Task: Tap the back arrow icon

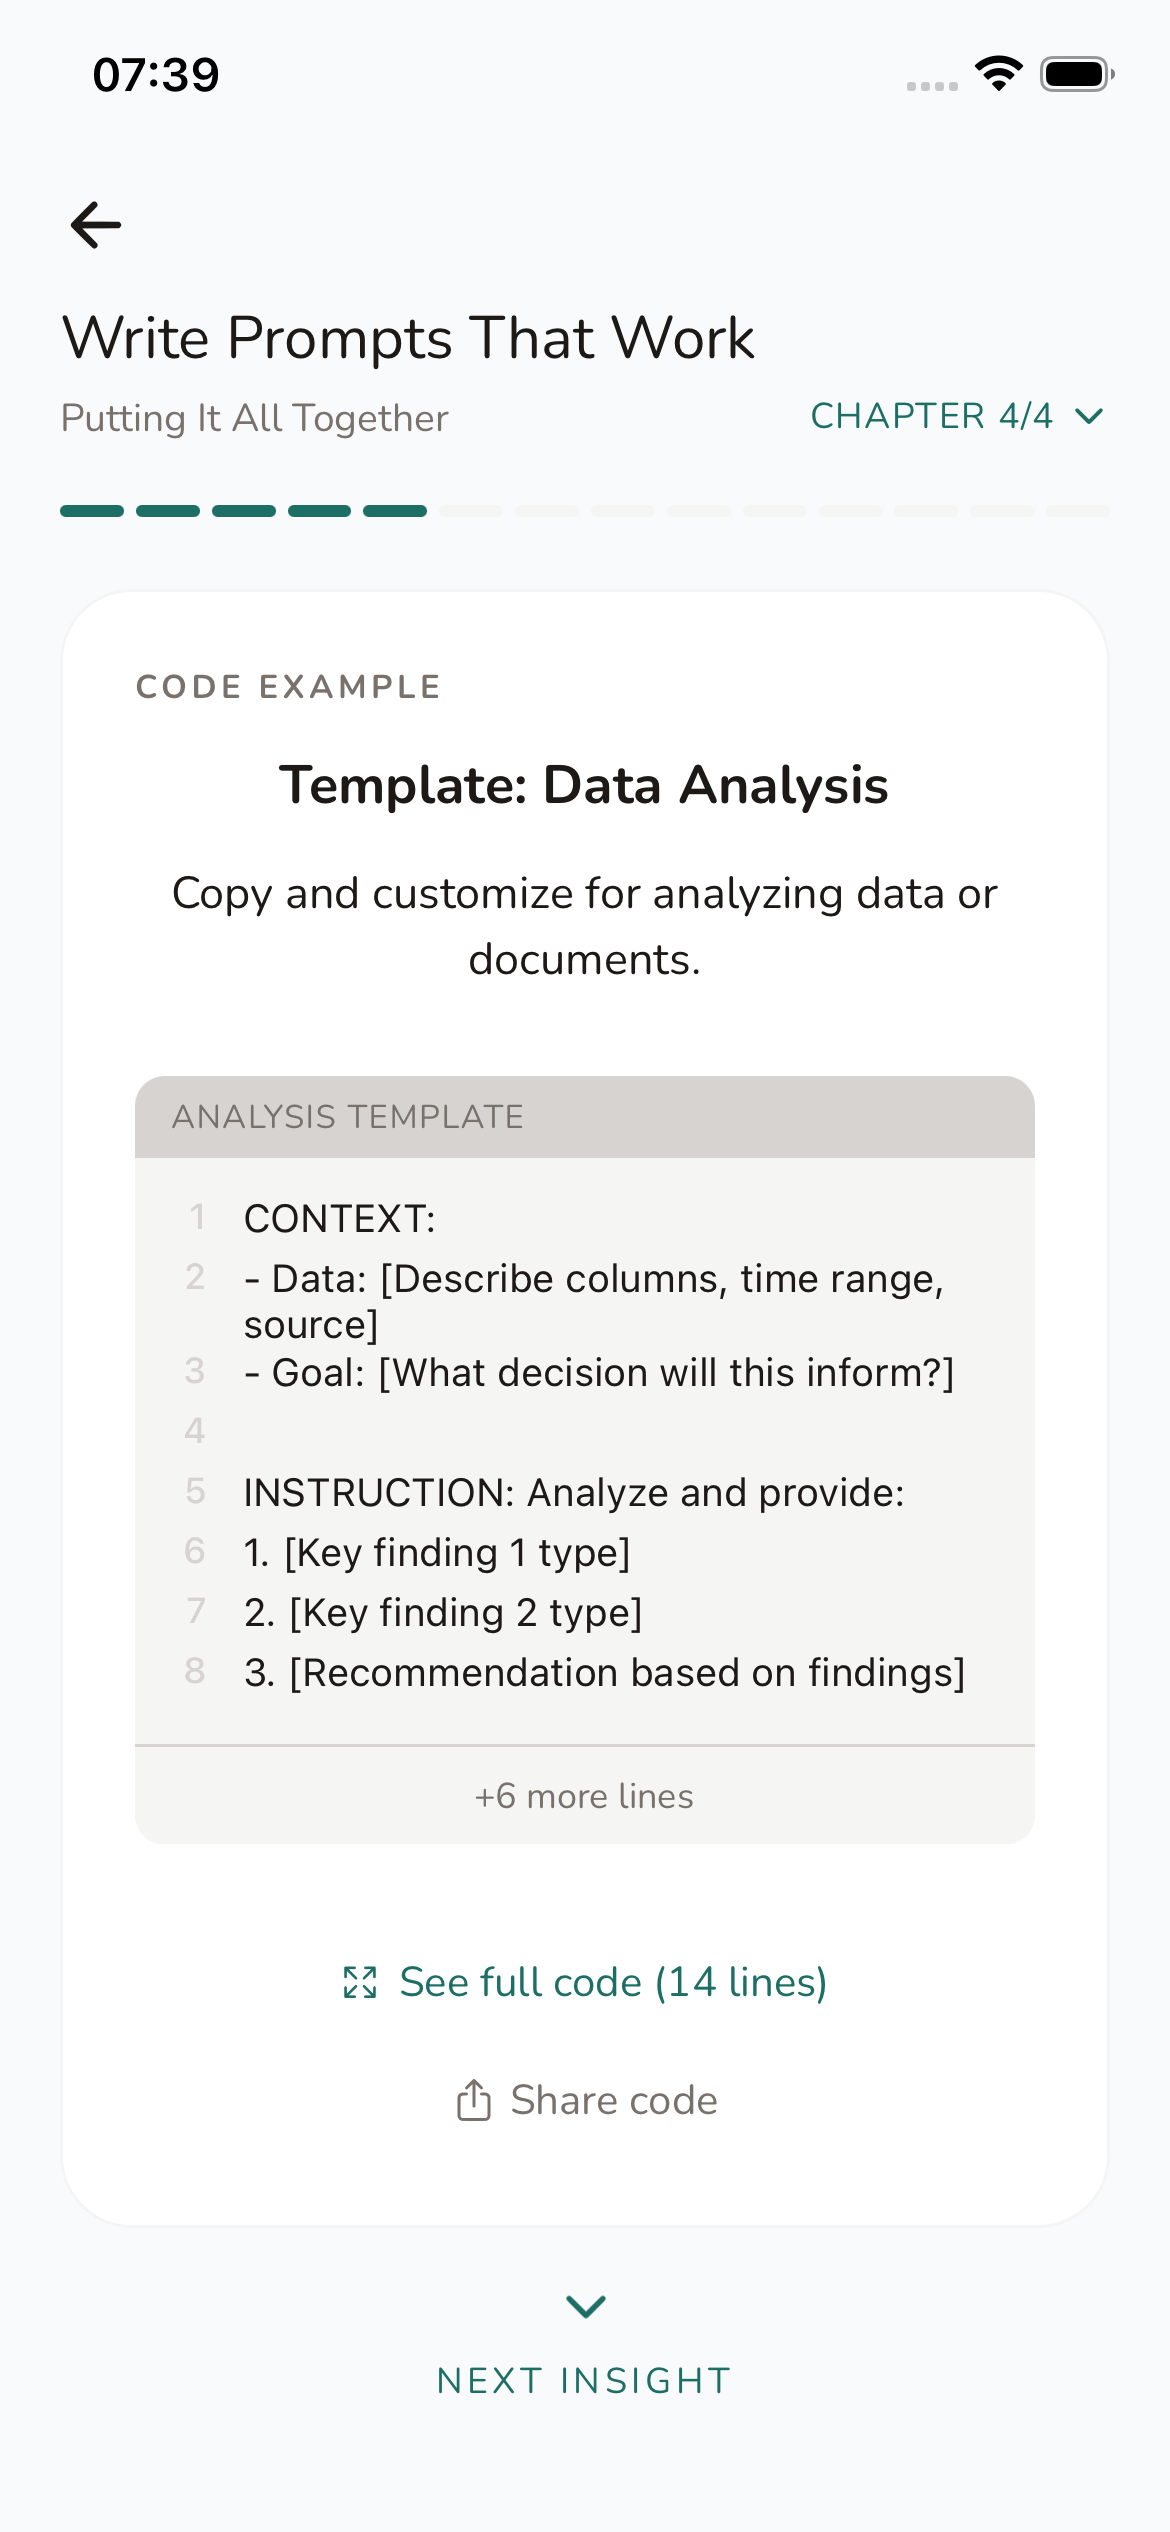Action: pos(96,225)
